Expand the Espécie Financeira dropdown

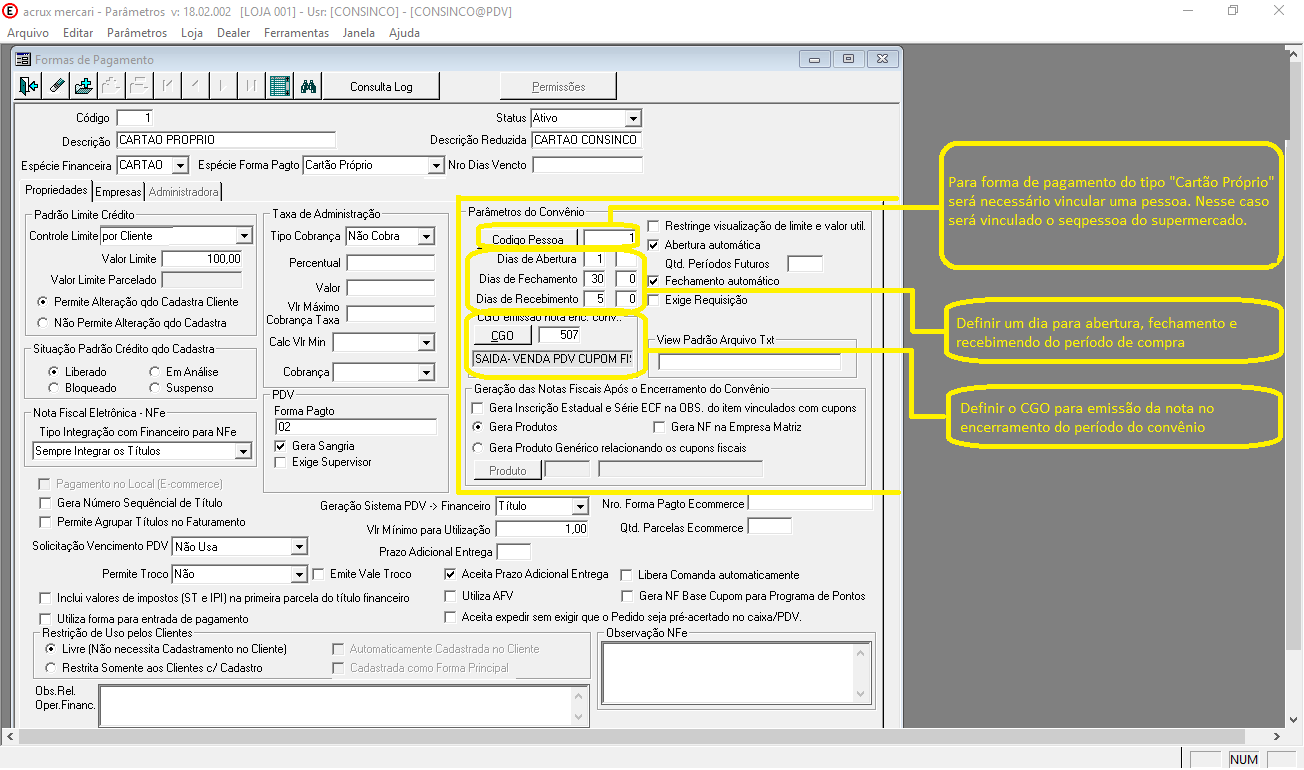(180, 165)
